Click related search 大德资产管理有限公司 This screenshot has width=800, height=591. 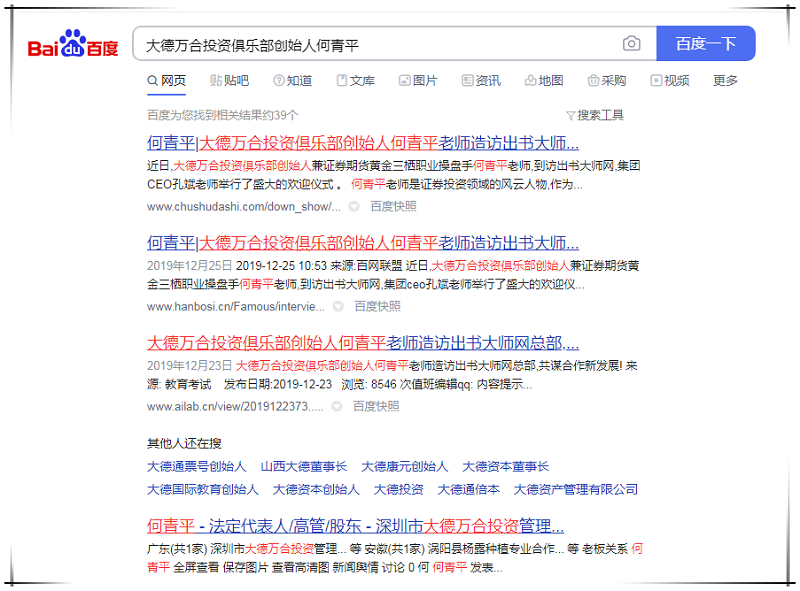click(575, 490)
